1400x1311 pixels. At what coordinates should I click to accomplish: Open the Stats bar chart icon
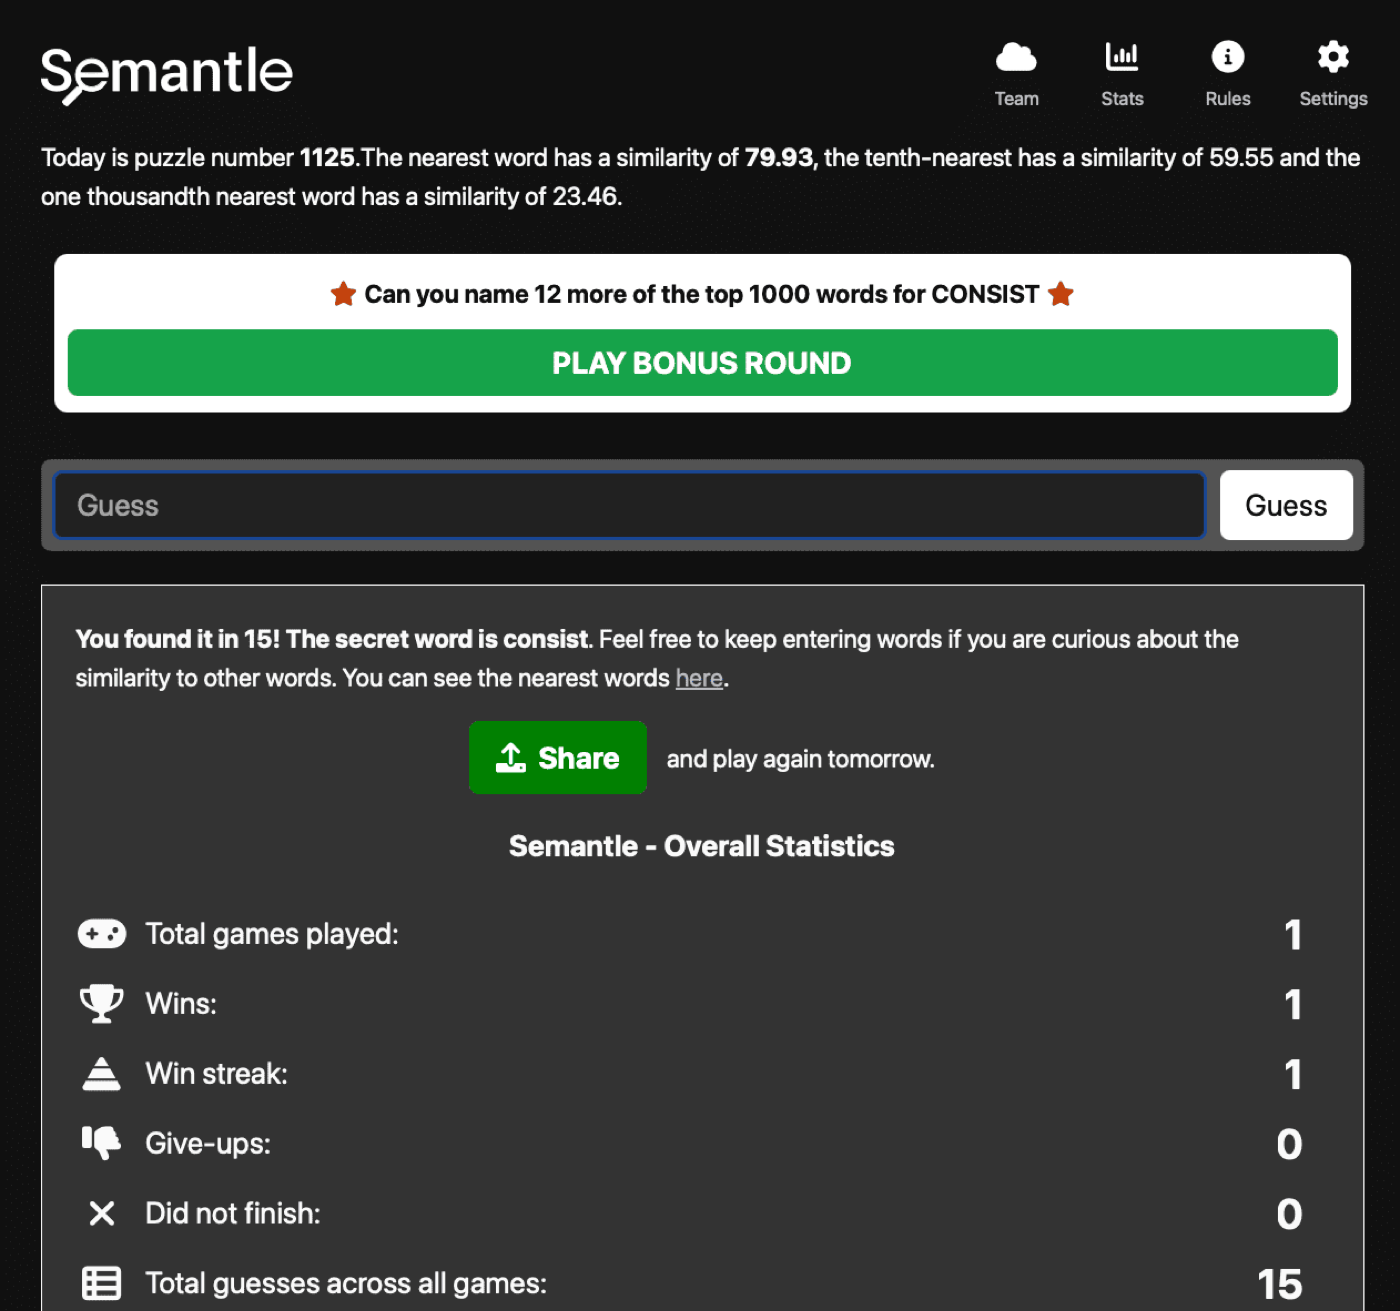pyautogui.click(x=1122, y=57)
